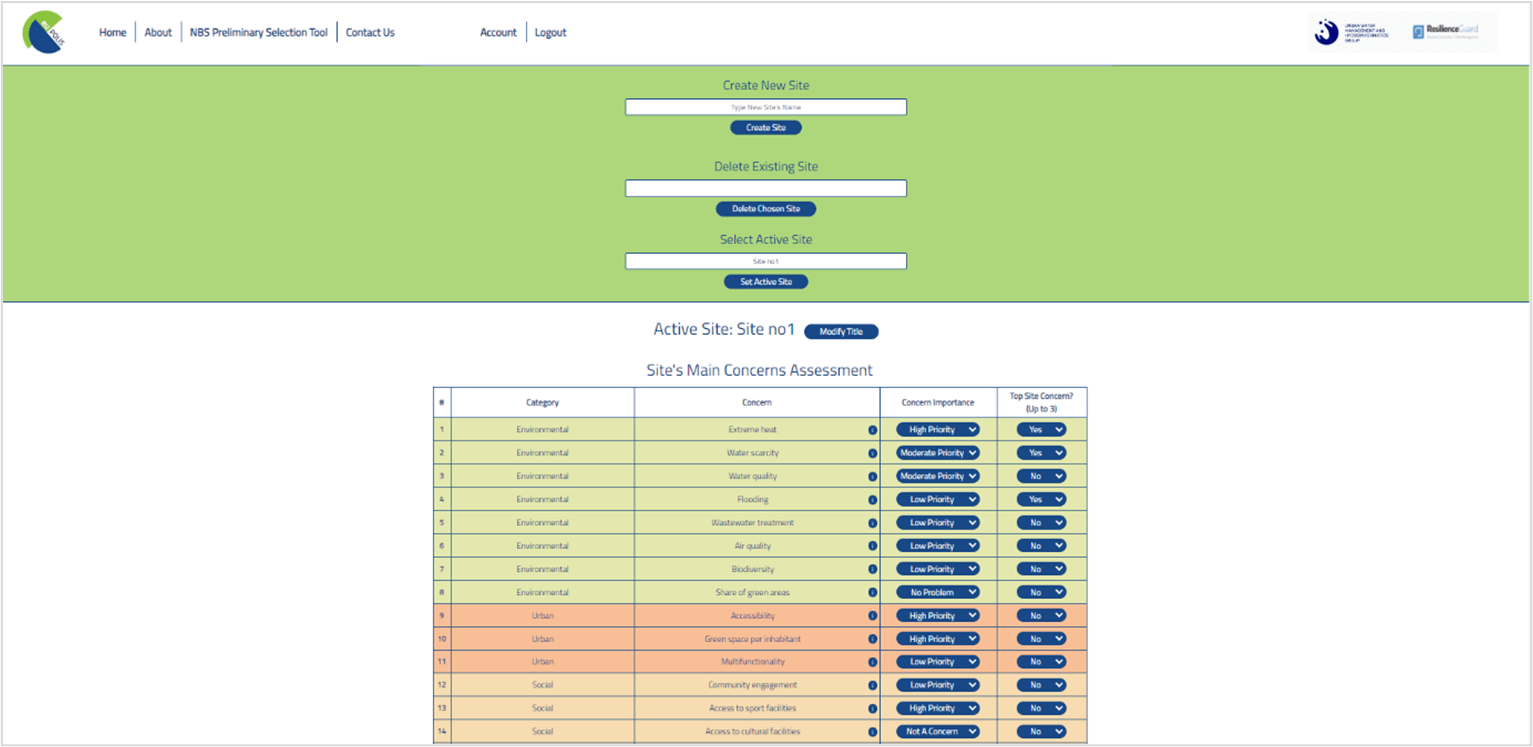Show info for Air quality concern
Screen dimensions: 1533x747
(x=872, y=546)
